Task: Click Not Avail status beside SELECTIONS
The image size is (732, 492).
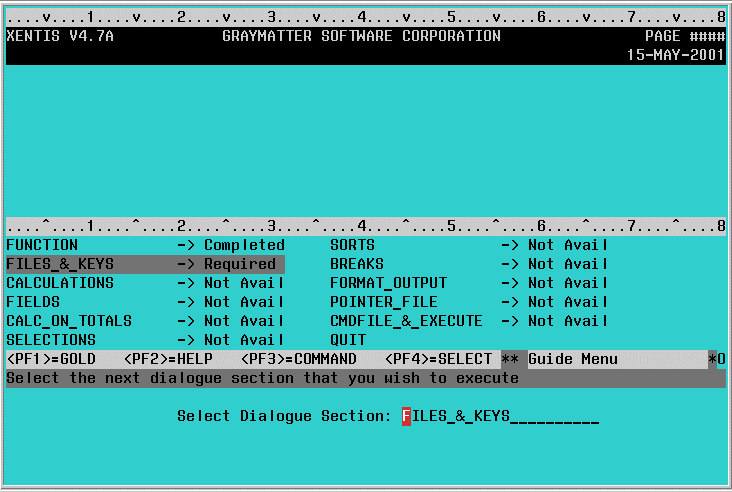Action: 244,340
